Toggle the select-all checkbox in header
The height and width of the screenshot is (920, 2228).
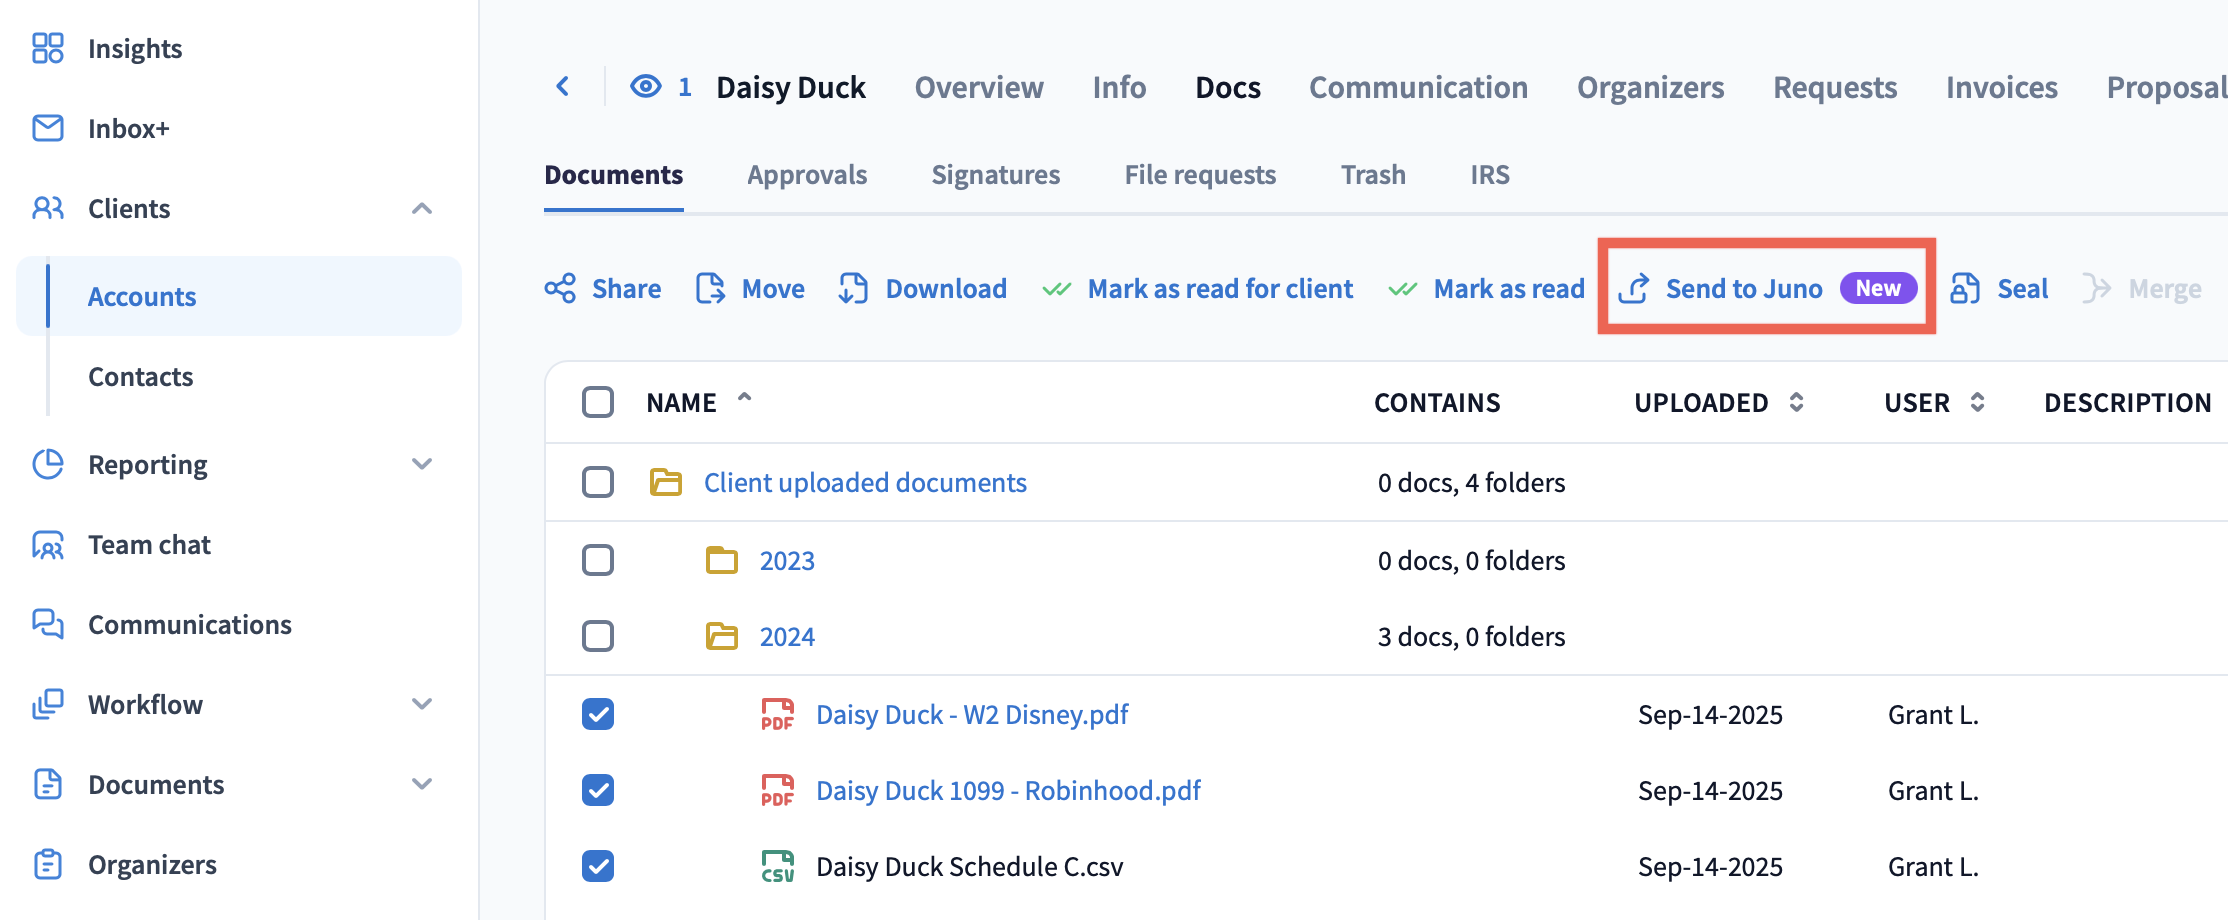coord(598,402)
